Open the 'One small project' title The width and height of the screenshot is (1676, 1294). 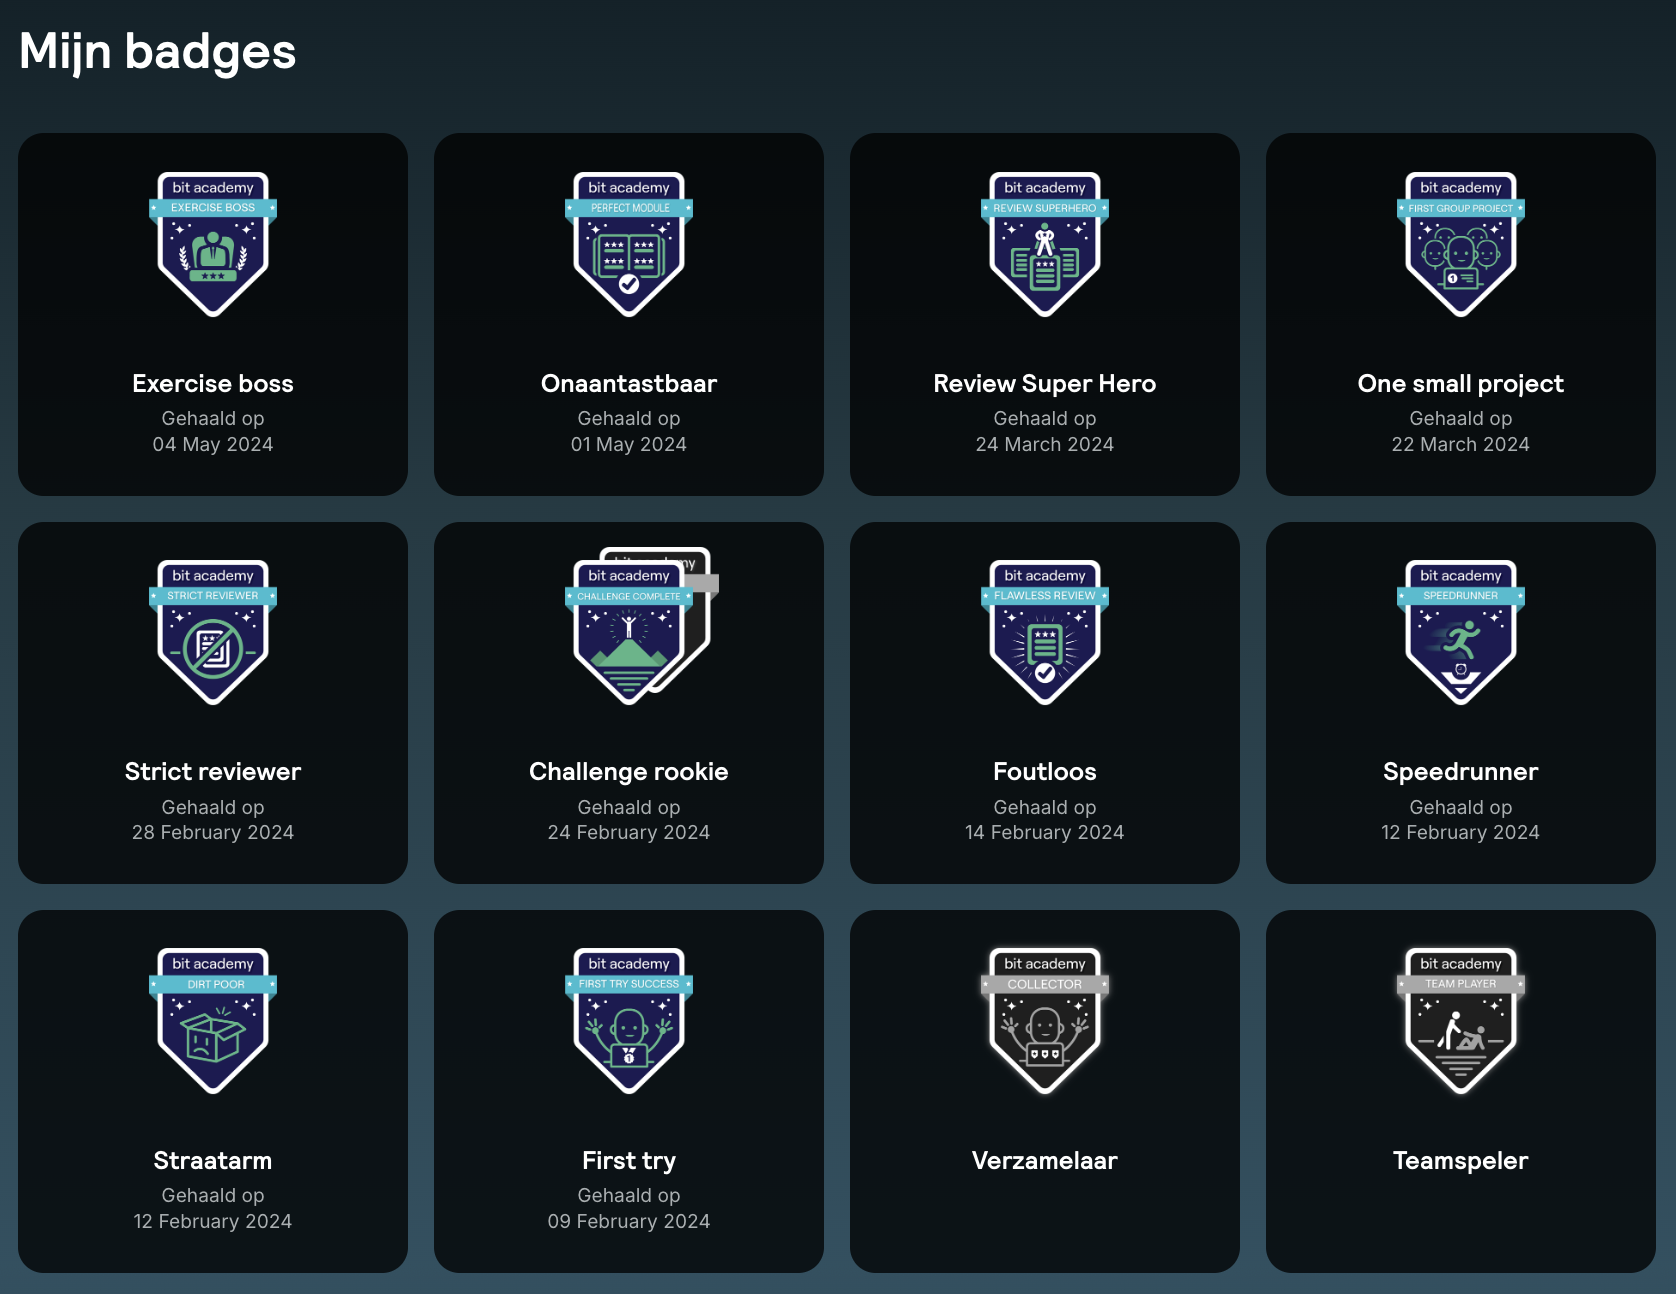click(1460, 384)
